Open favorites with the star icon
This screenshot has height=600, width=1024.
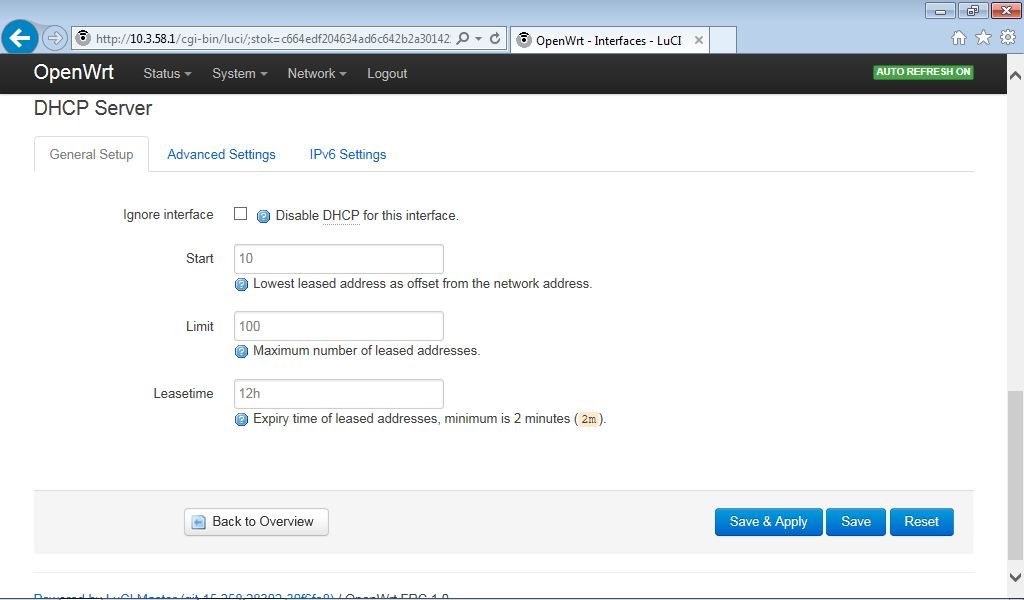tap(983, 38)
